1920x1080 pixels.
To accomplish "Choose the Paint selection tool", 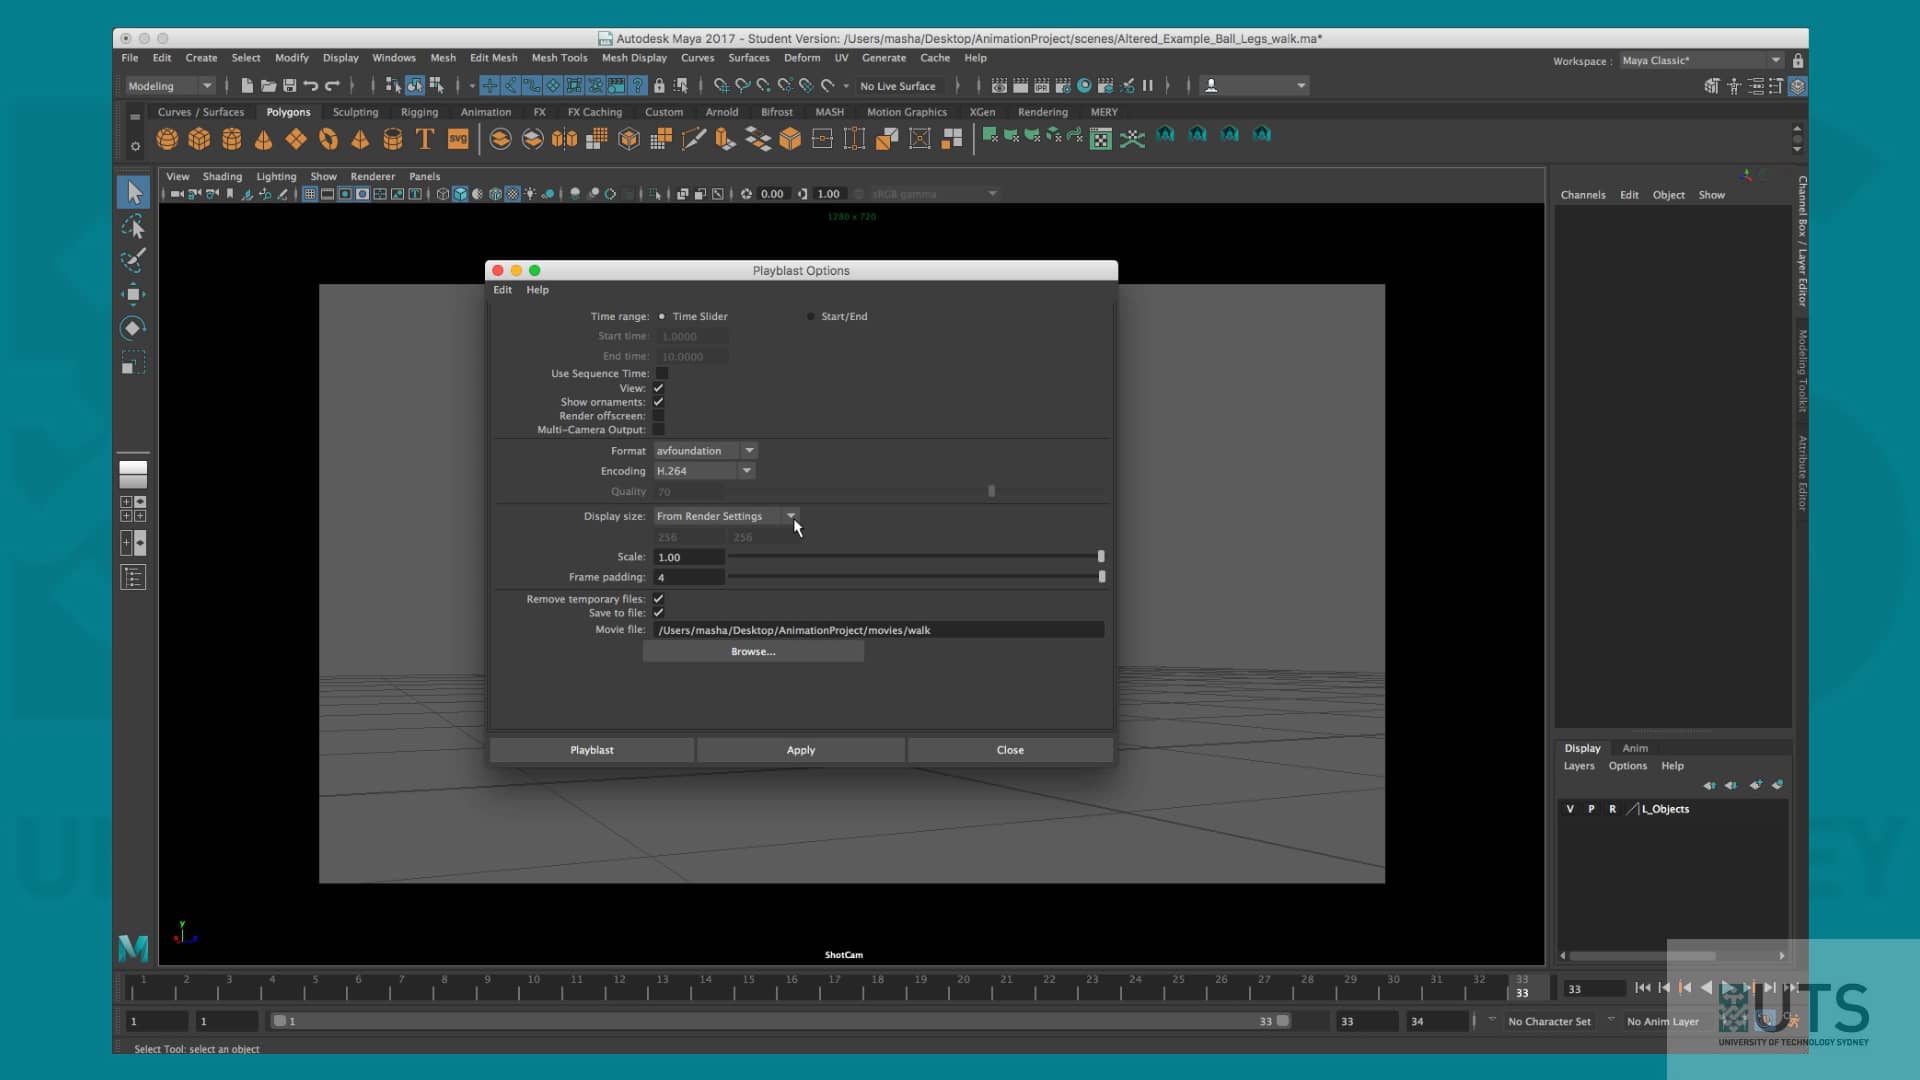I will coord(133,260).
